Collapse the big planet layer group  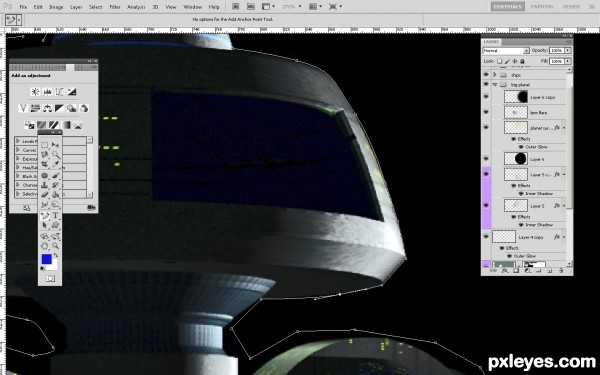[x=495, y=84]
